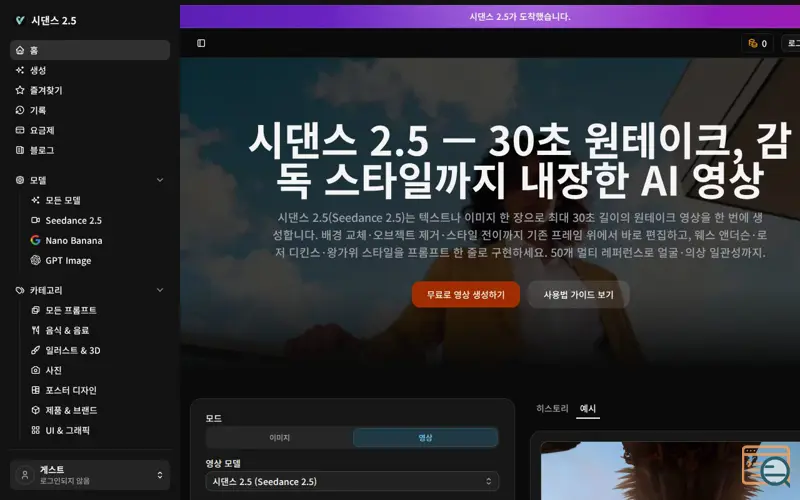This screenshot has height=500, width=800.
Task: Click 사용법 가이드 보기 button
Action: (578, 294)
